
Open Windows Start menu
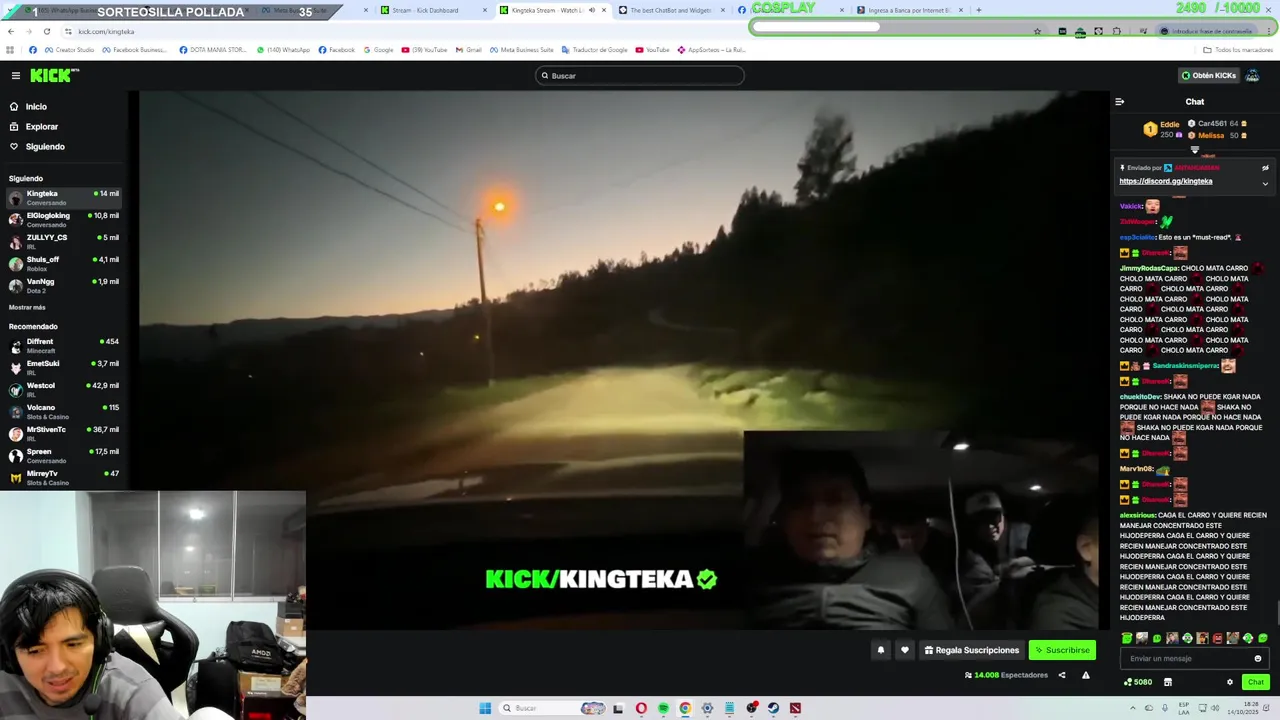485,708
